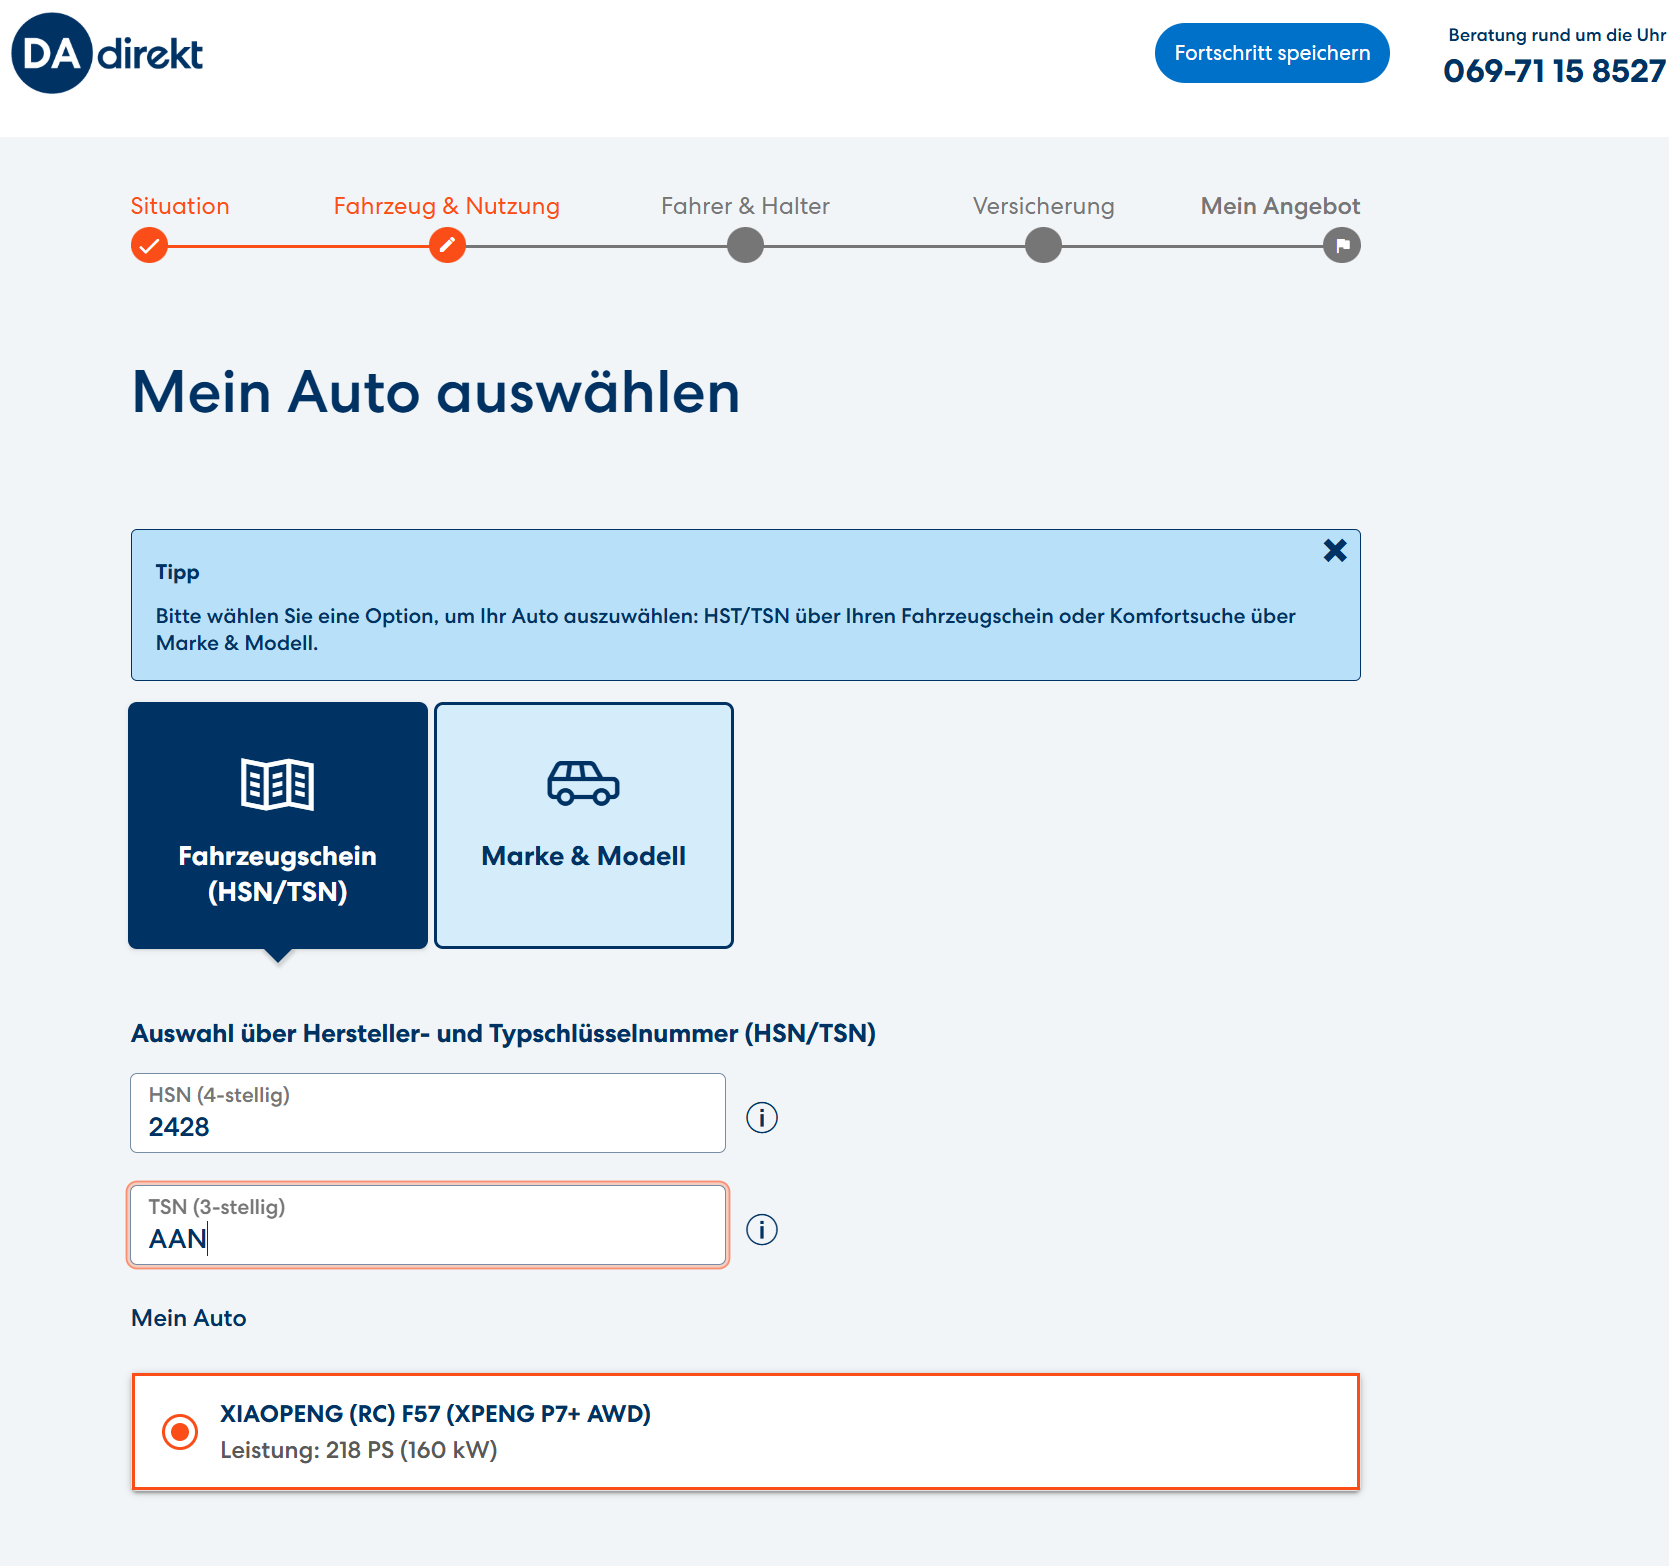
Task: Click the Mein Auto auswählen heading
Action: [x=436, y=392]
